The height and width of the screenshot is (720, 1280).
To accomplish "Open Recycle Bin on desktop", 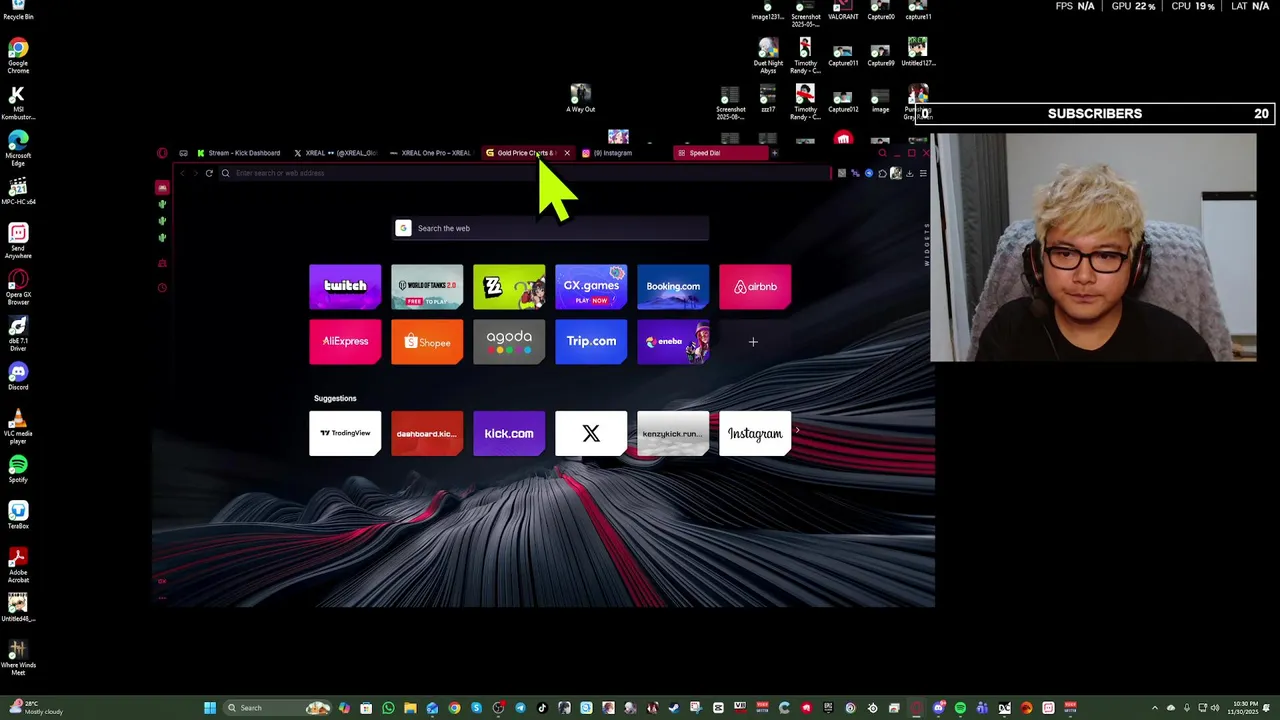I will click(18, 12).
